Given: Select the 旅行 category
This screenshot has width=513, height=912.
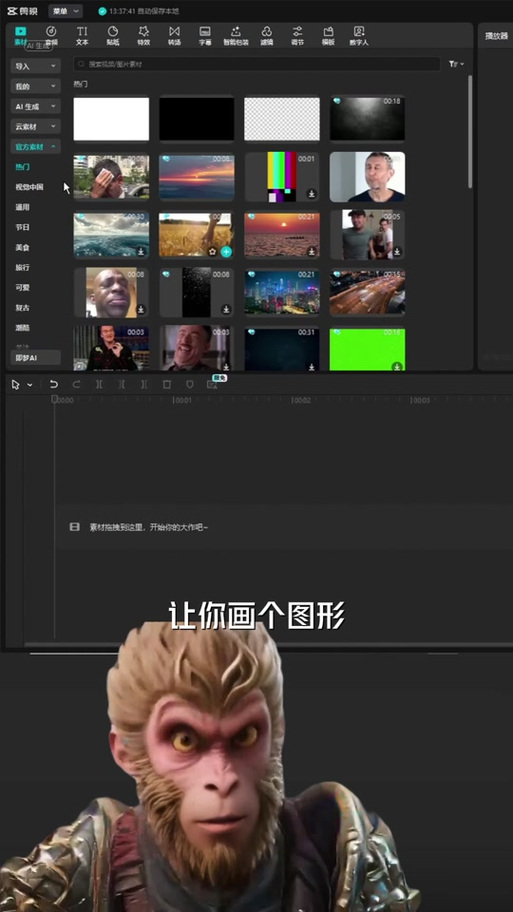Looking at the screenshot, I should coord(22,268).
